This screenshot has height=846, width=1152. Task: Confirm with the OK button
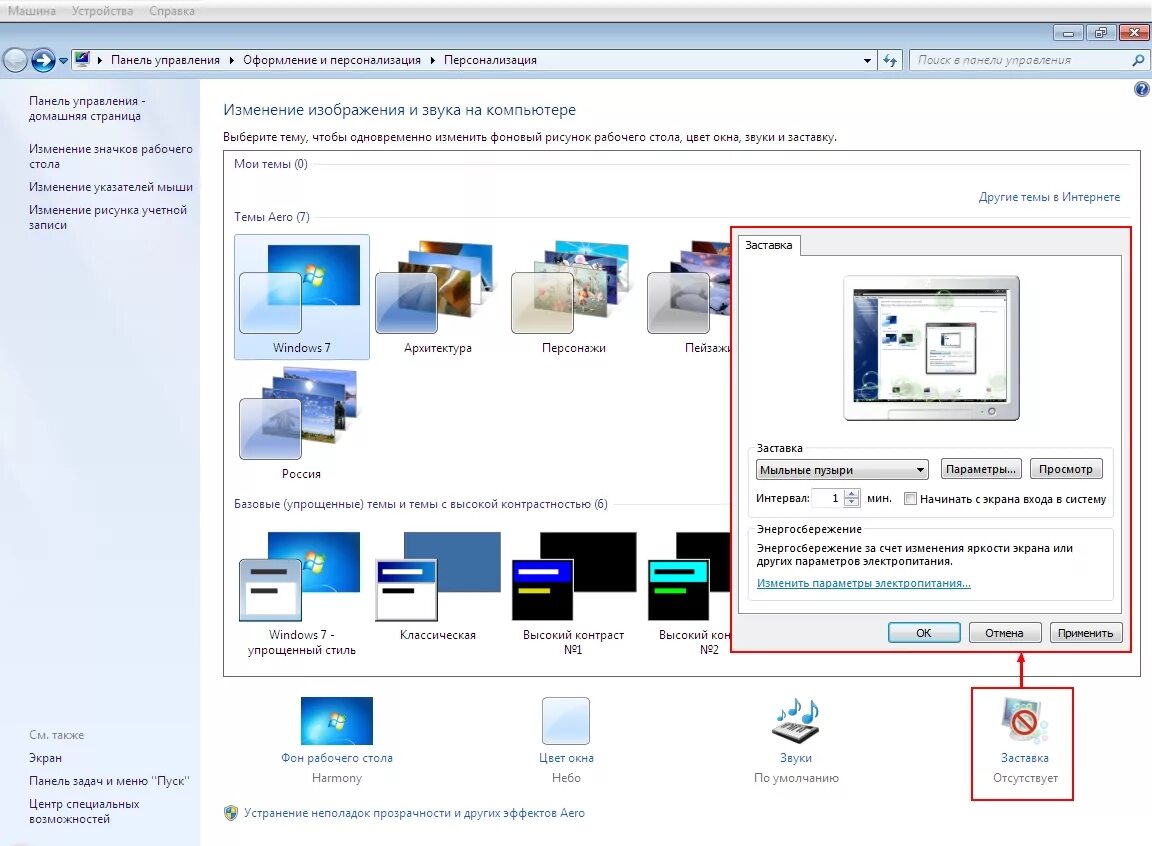coord(924,633)
